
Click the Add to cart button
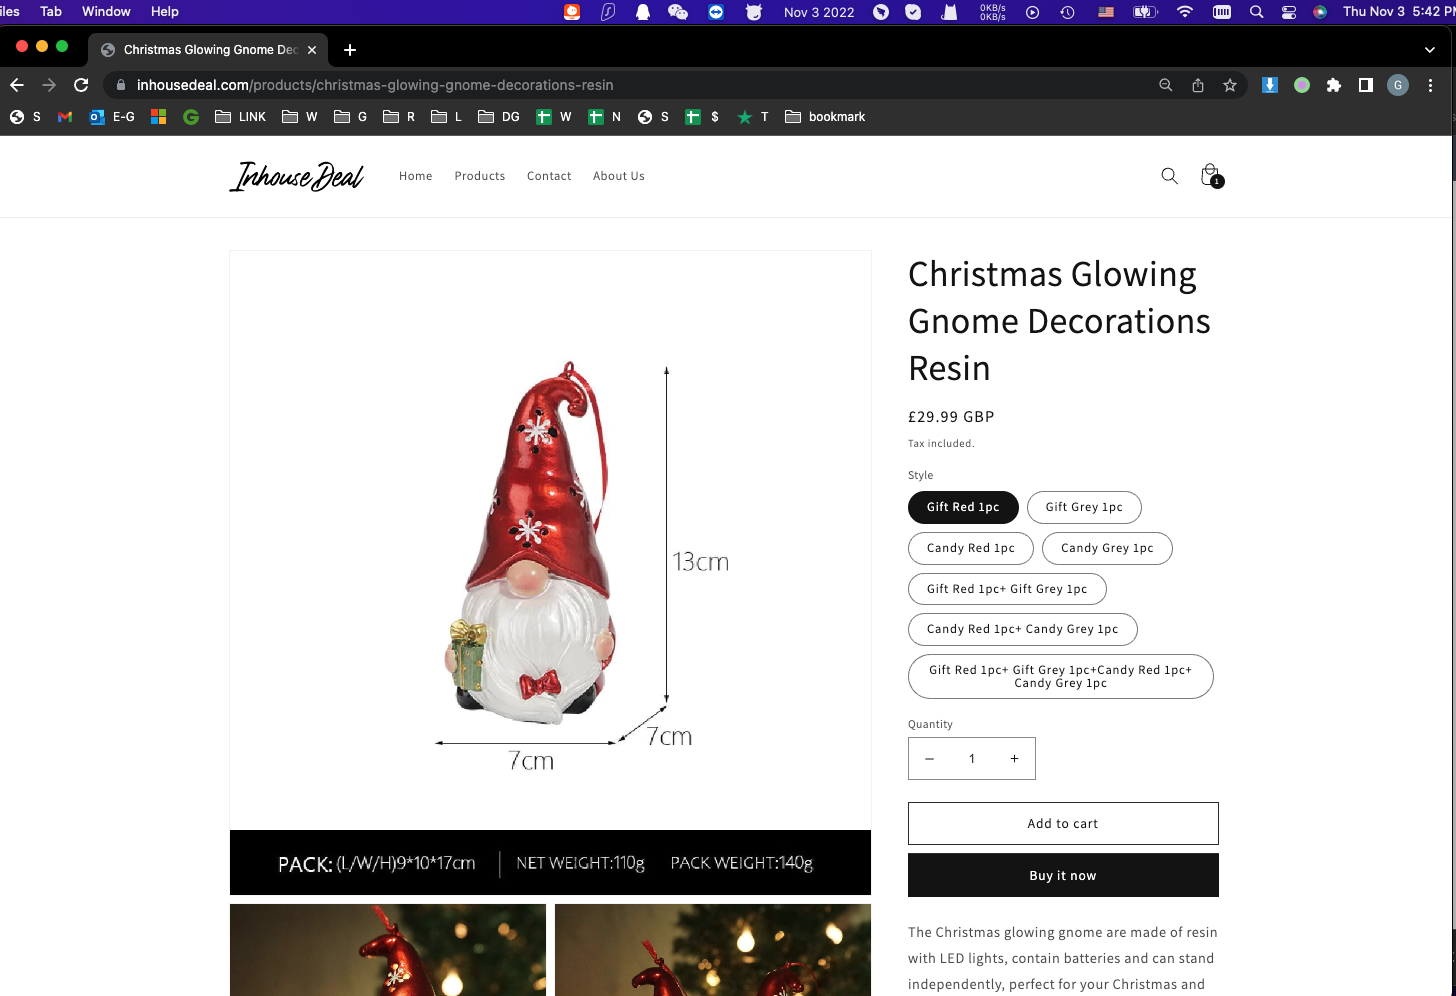click(x=1063, y=824)
